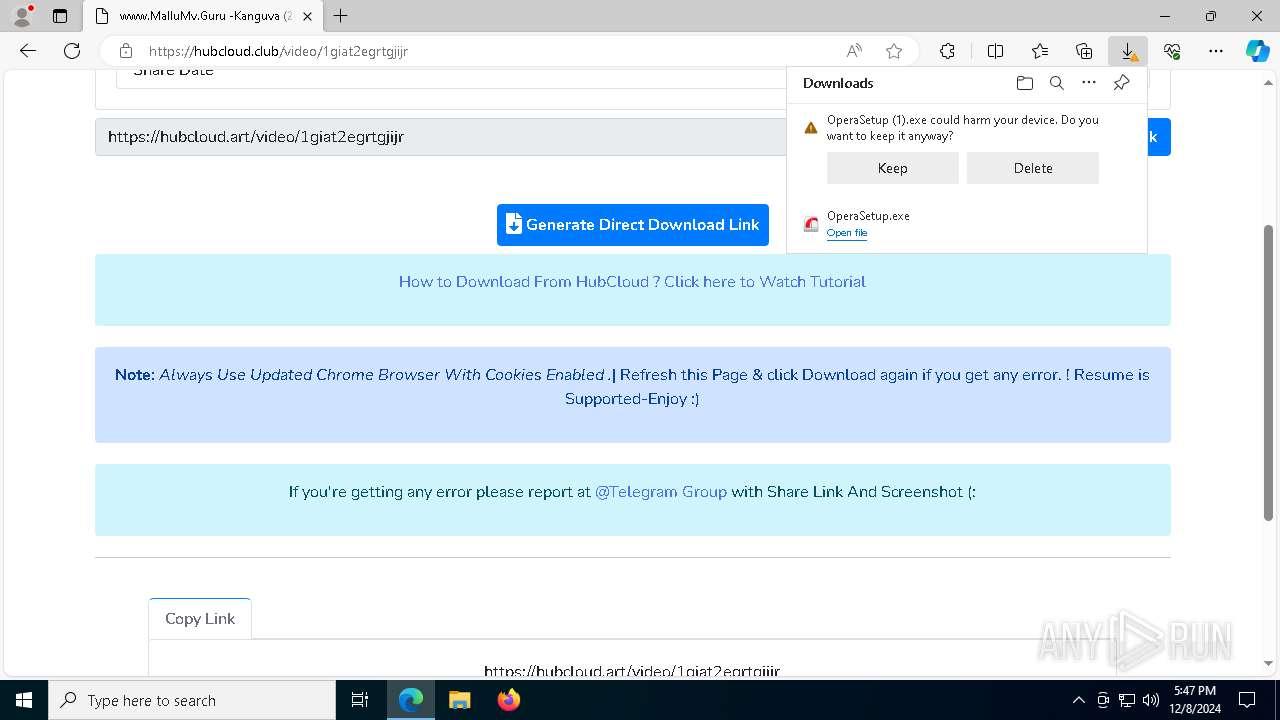The height and width of the screenshot is (720, 1280).
Task: Open the volume control tray icon
Action: tap(1150, 700)
